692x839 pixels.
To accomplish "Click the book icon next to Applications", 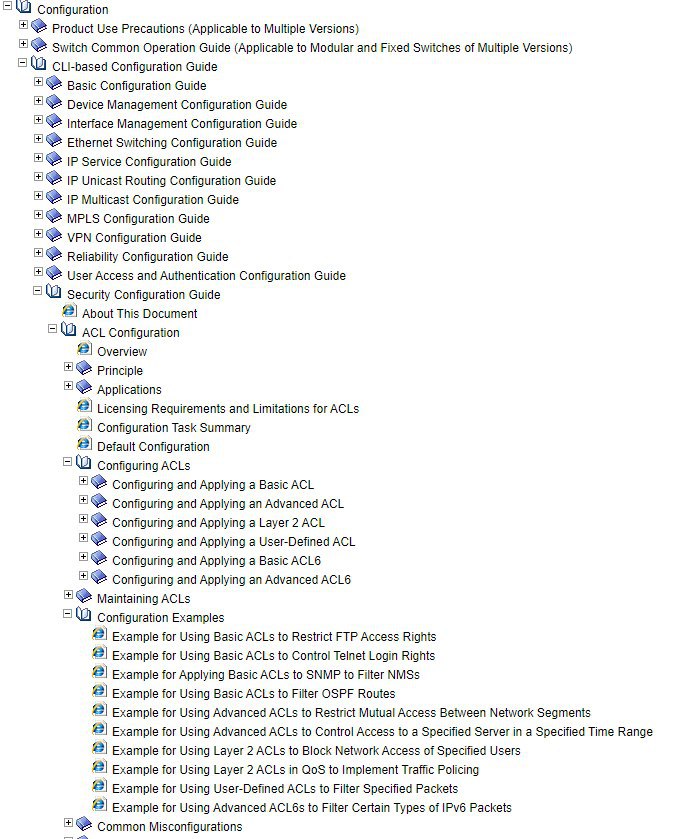I will [84, 387].
